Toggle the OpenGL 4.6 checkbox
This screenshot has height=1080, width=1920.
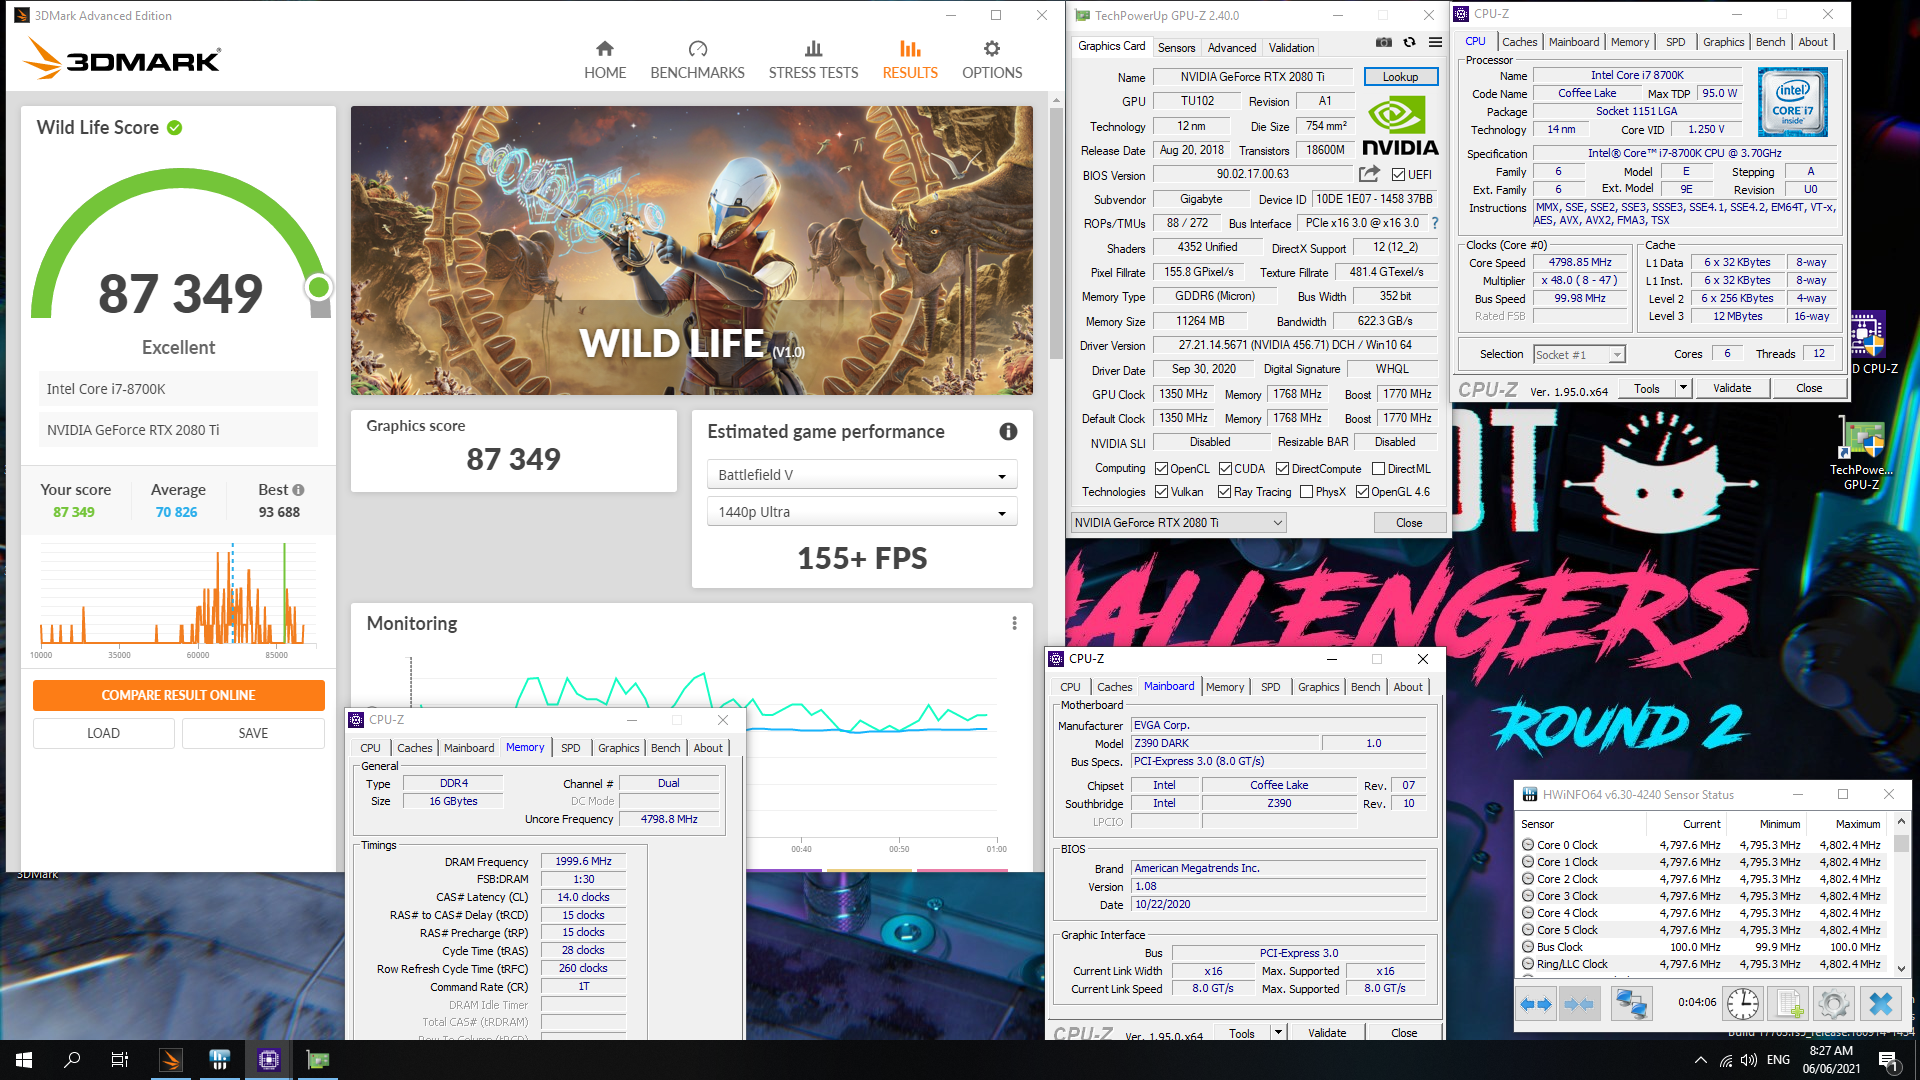pos(1362,491)
